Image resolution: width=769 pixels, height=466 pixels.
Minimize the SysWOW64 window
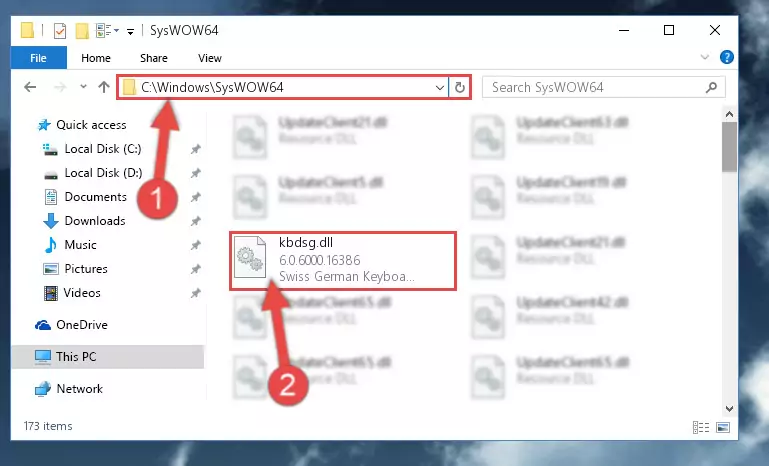point(624,30)
